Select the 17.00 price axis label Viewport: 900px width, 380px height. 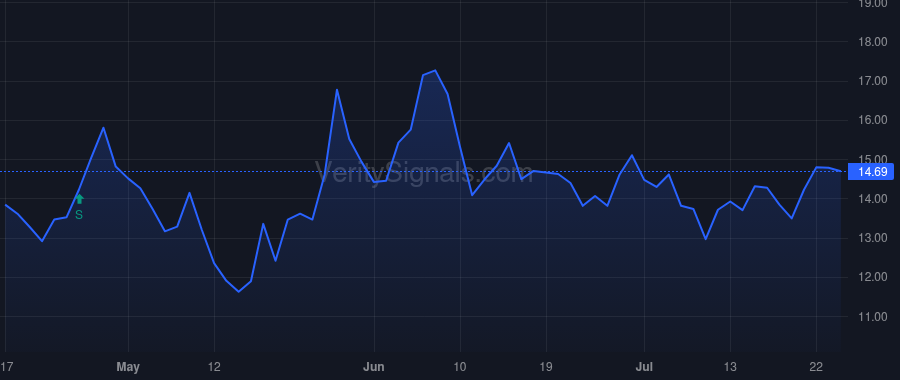coord(872,81)
